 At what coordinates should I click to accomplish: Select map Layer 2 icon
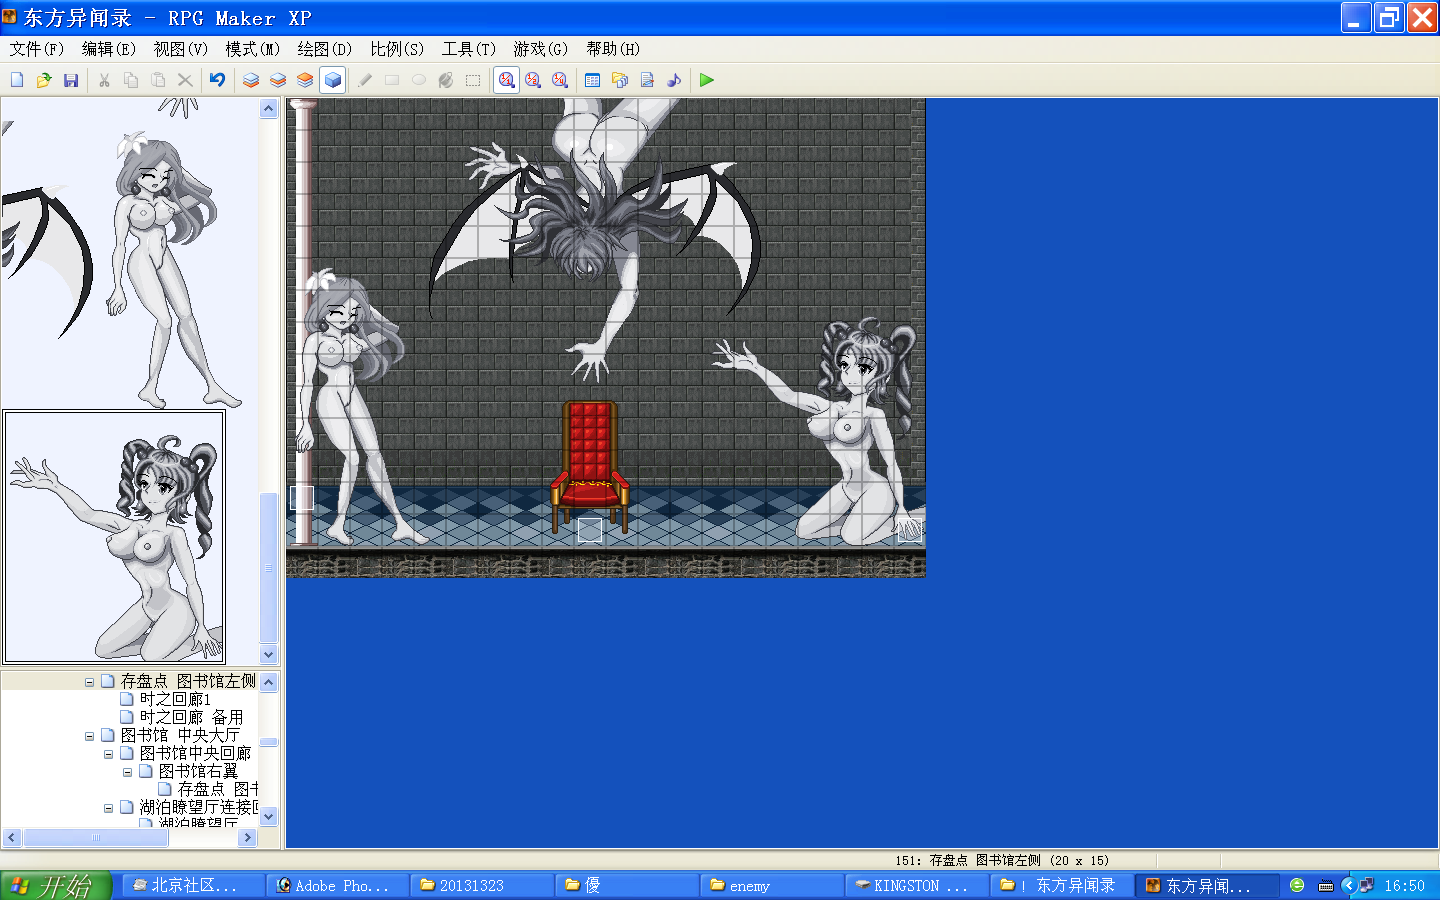tap(278, 80)
